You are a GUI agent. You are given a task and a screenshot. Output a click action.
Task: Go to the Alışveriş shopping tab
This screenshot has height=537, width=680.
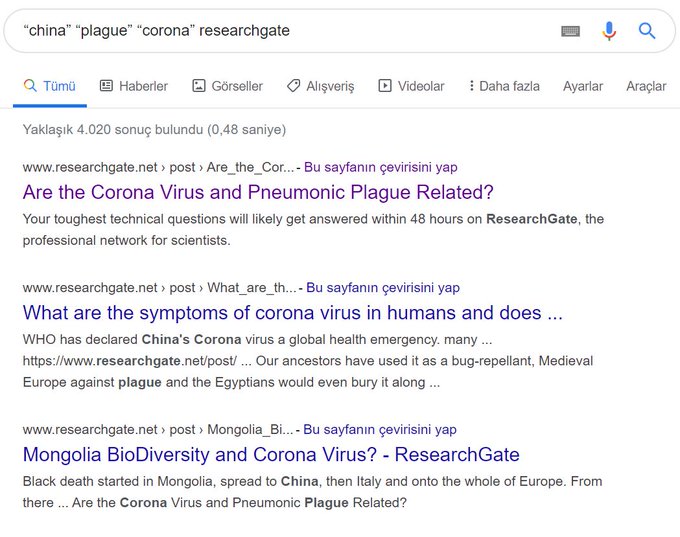point(320,86)
